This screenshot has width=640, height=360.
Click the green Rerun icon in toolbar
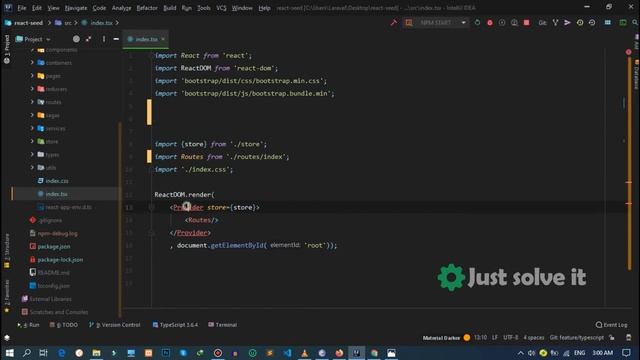coord(477,23)
